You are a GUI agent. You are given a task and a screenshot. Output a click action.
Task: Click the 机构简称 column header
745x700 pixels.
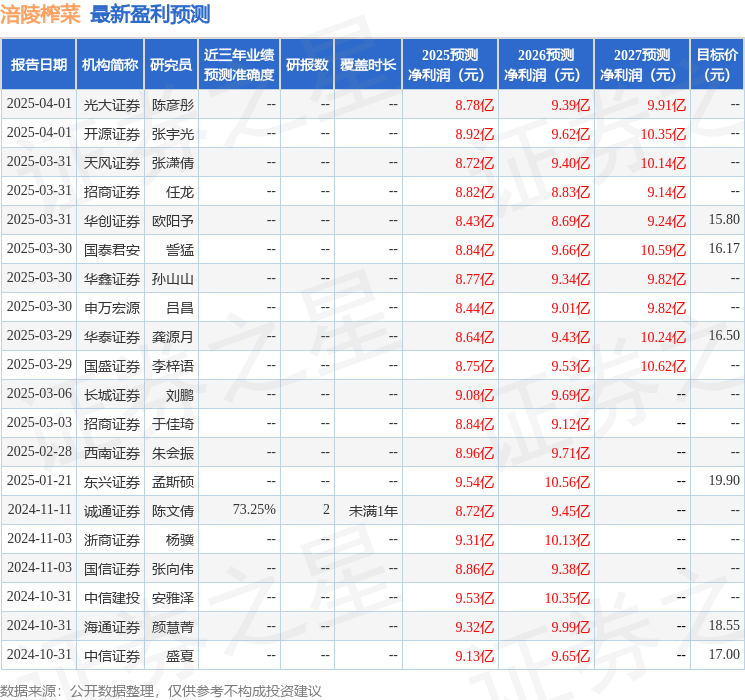pyautogui.click(x=110, y=65)
